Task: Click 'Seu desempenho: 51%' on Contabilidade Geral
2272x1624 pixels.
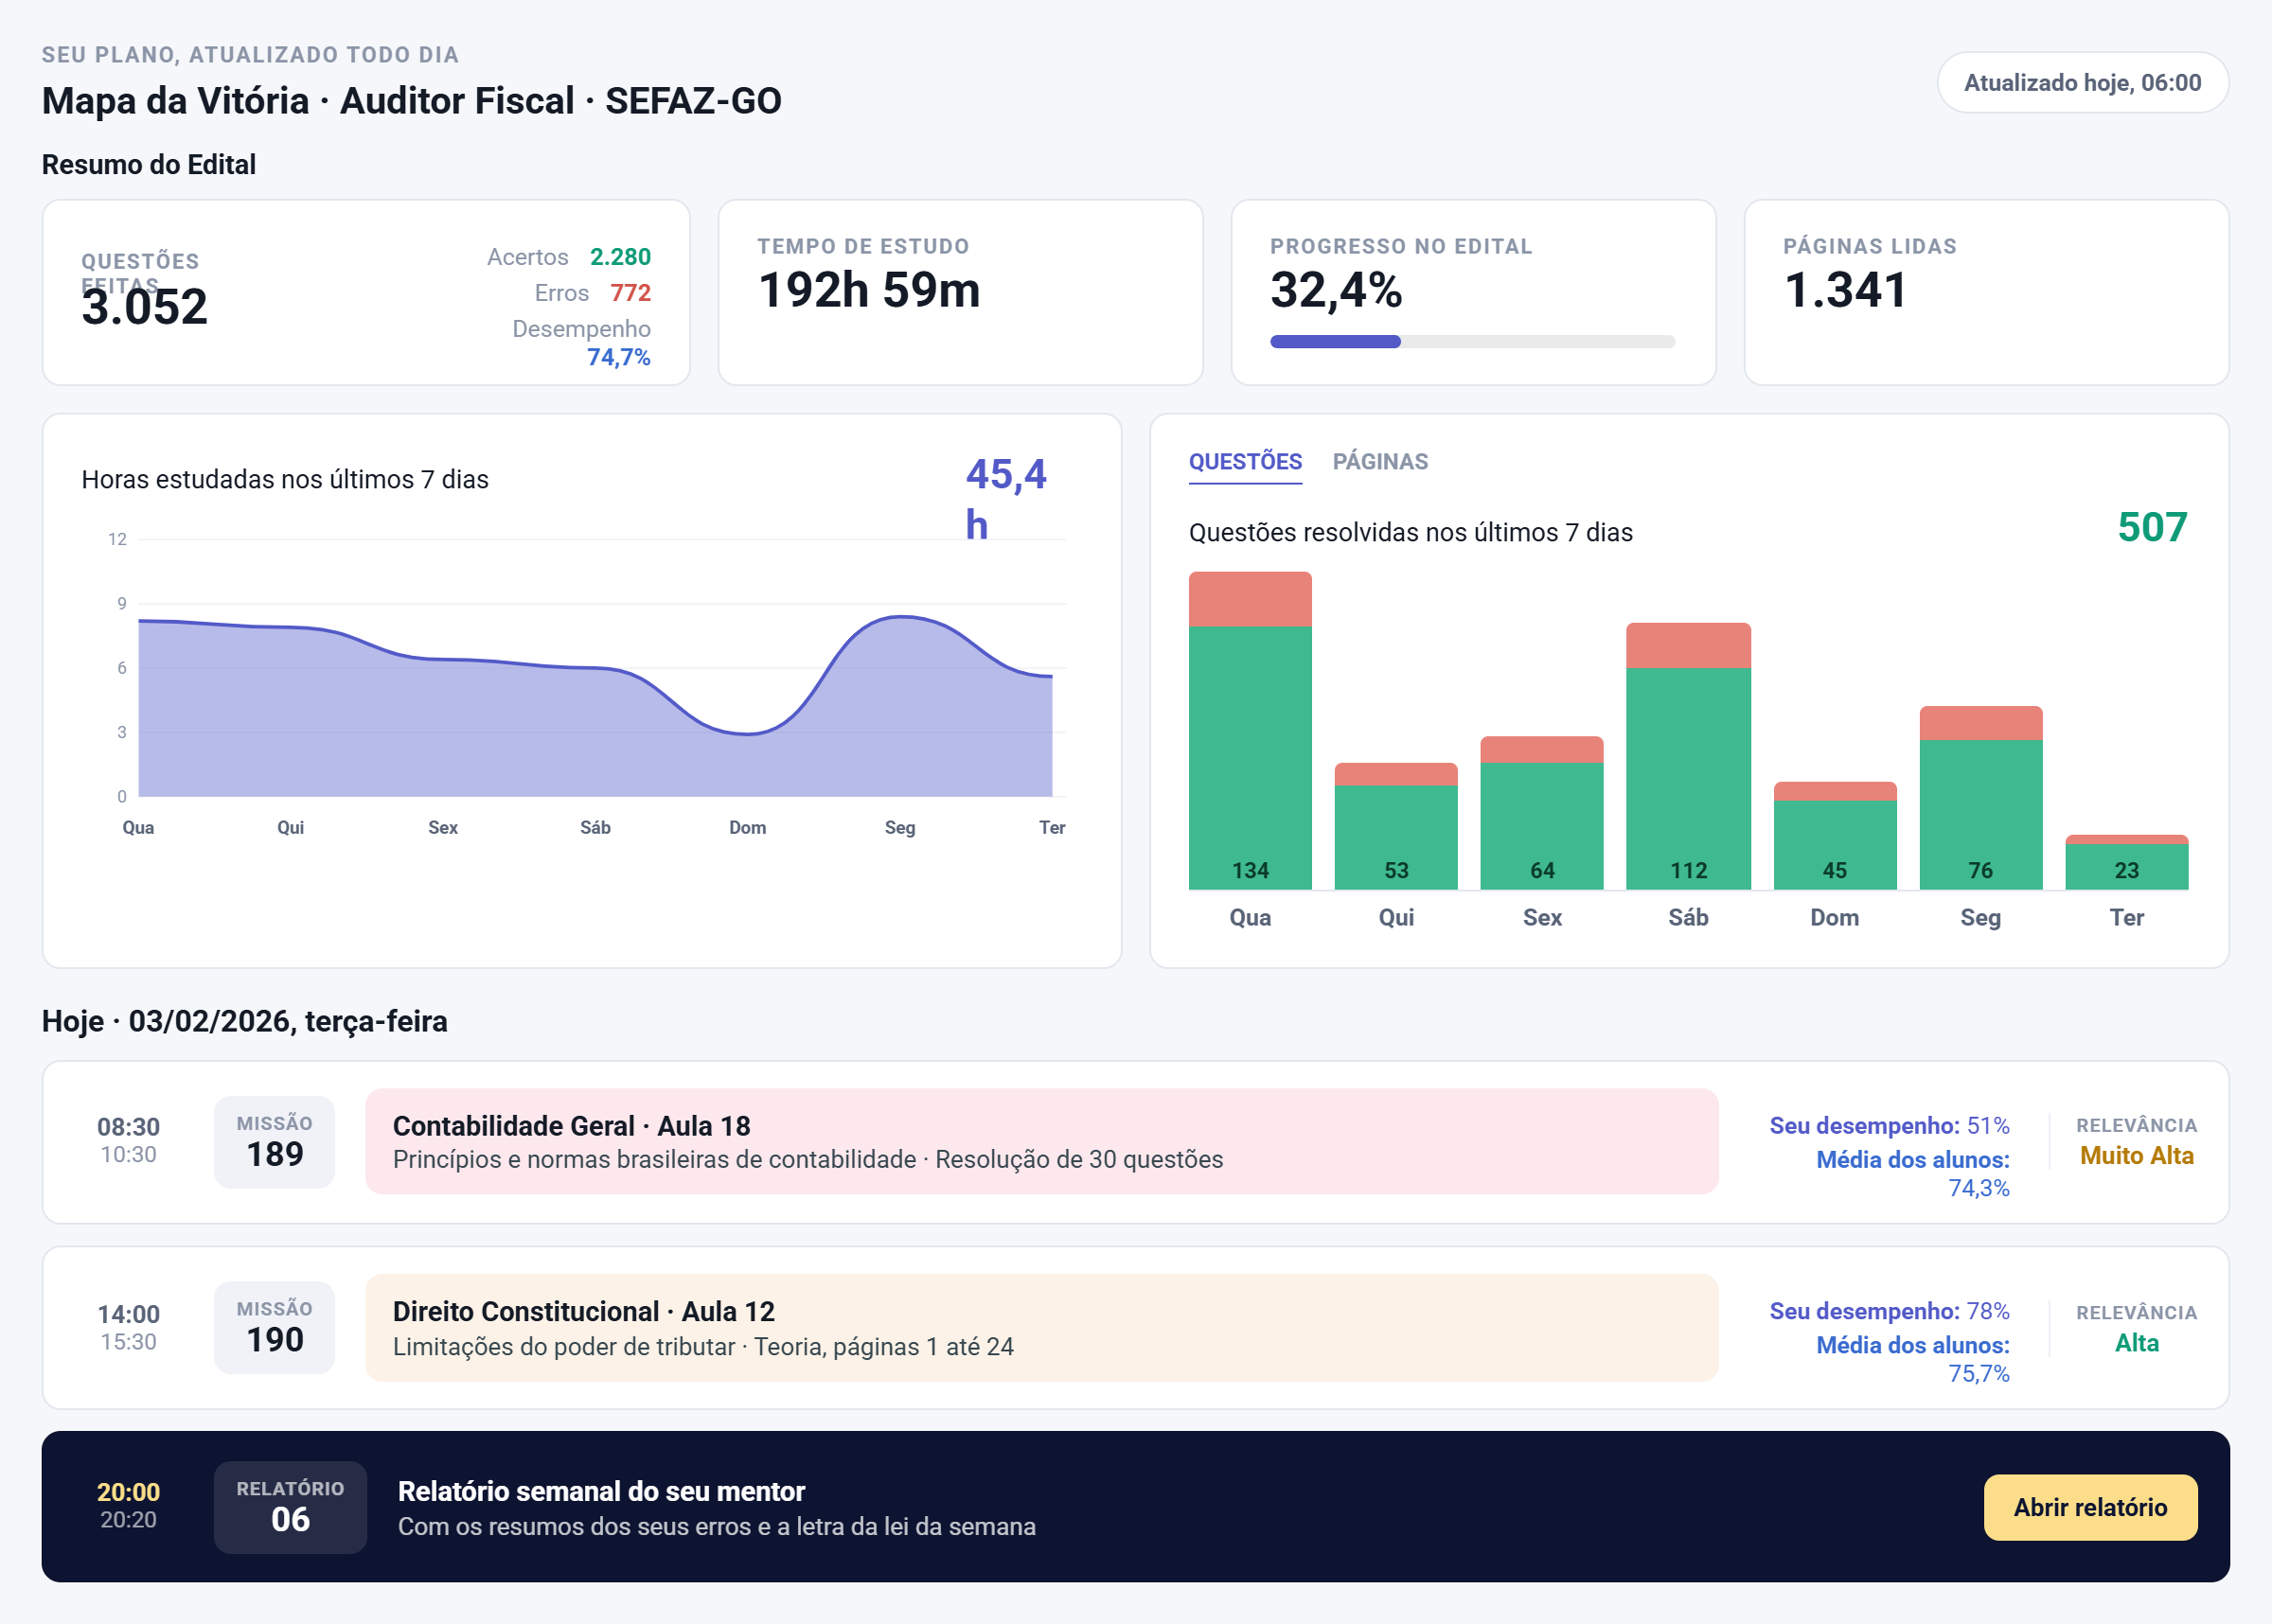Action: click(1889, 1125)
